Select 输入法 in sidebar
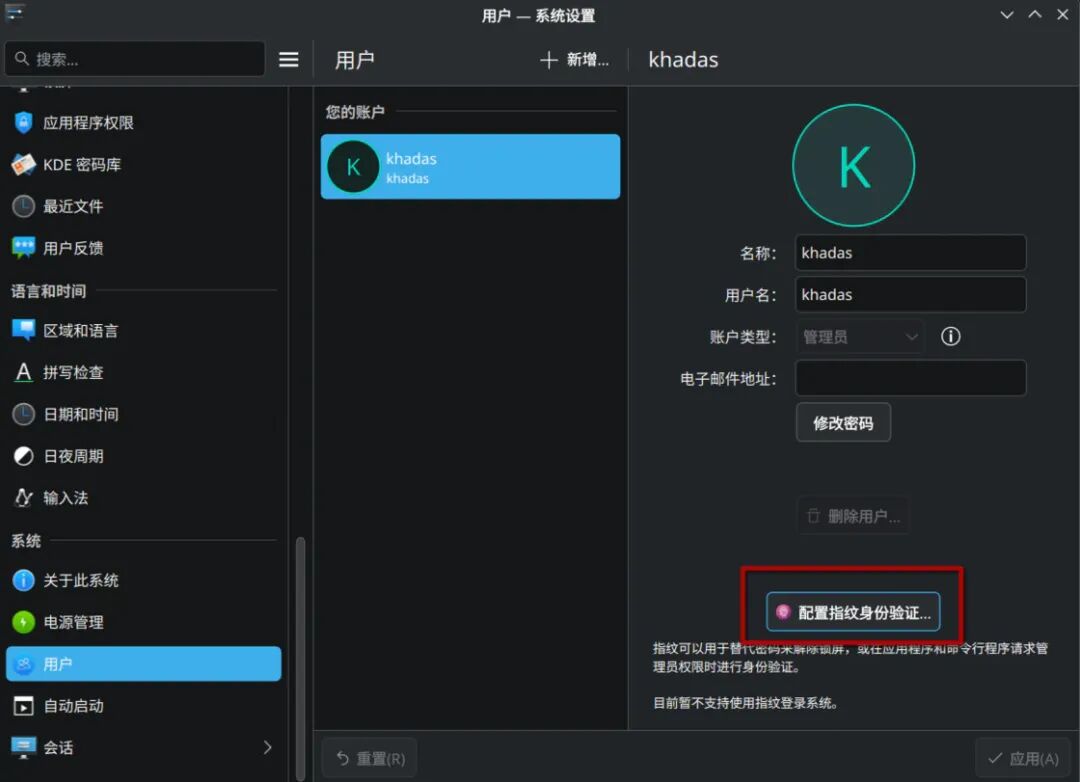Viewport: 1080px width, 782px height. 143,497
